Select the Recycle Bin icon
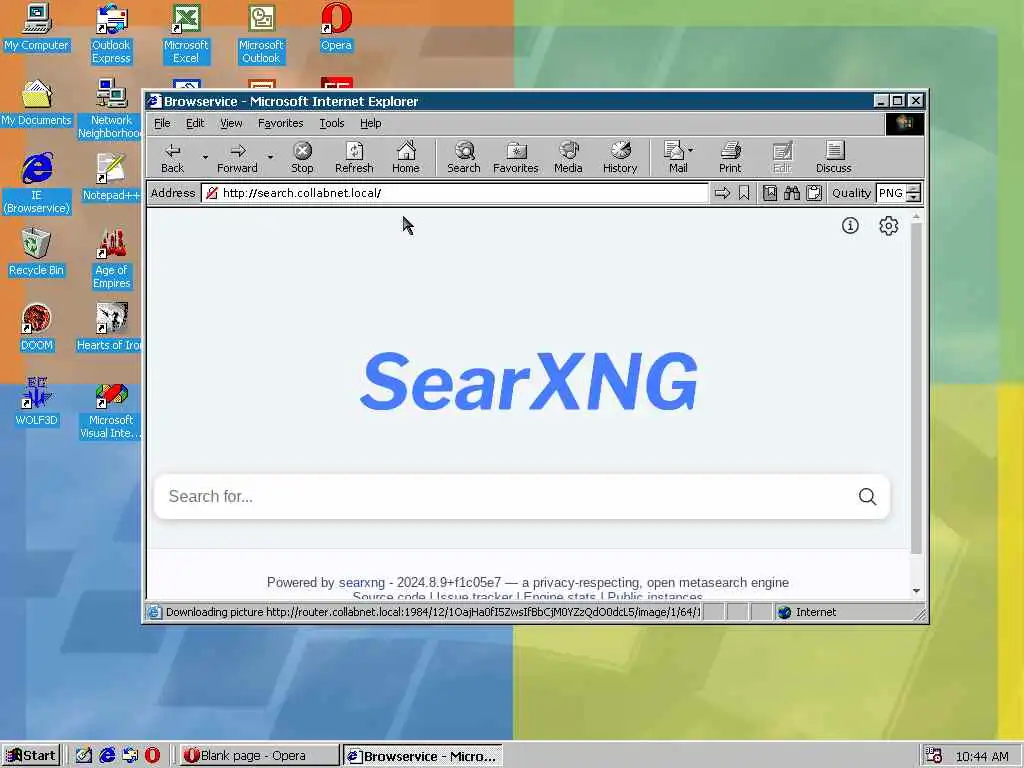 tap(37, 253)
